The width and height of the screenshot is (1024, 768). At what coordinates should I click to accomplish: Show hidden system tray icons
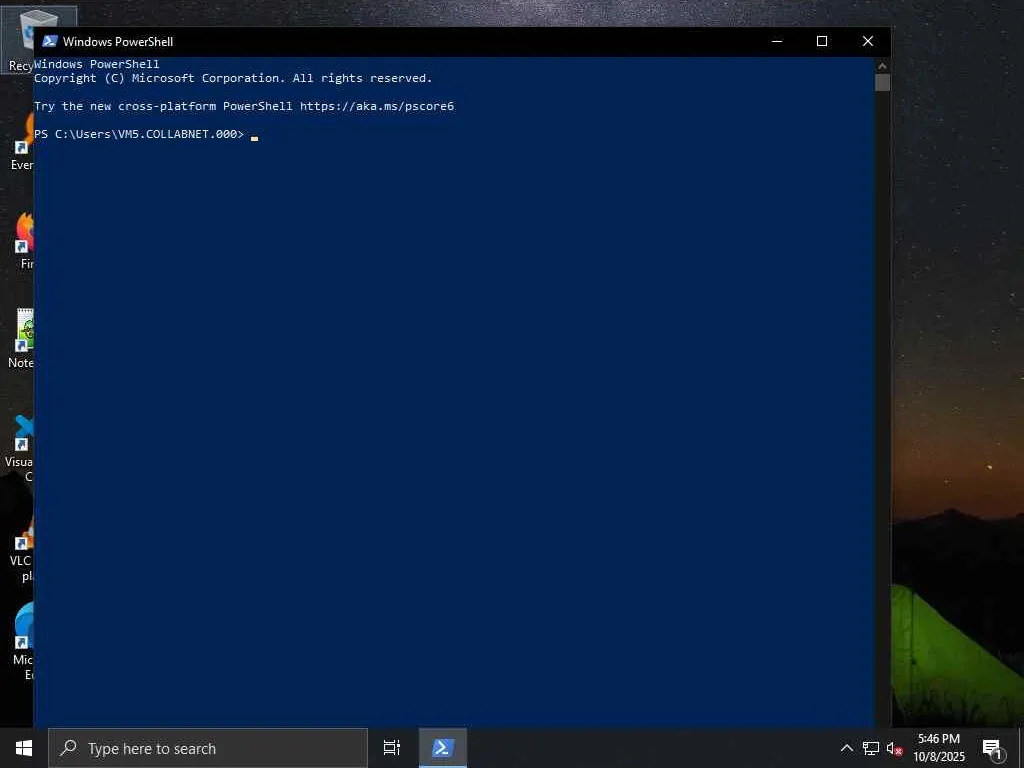pyautogui.click(x=846, y=748)
